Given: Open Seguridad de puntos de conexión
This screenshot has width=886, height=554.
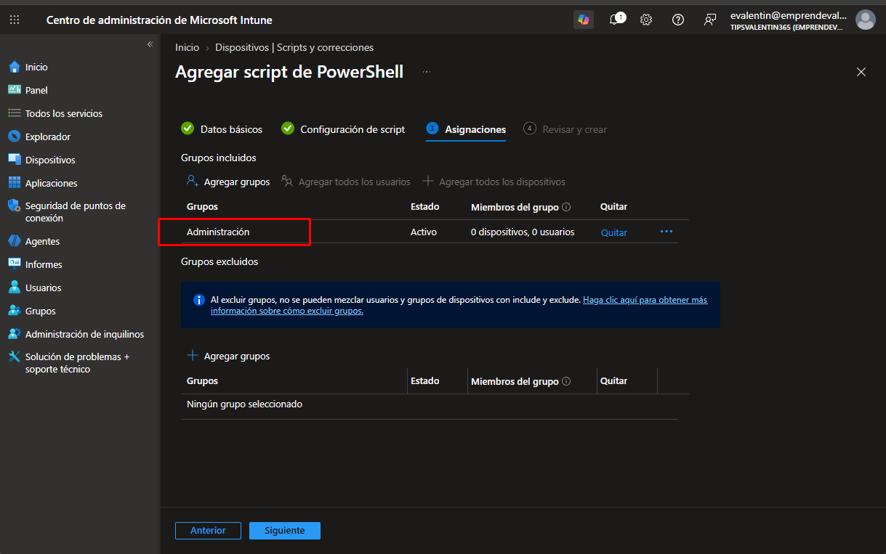Looking at the screenshot, I should tap(75, 211).
